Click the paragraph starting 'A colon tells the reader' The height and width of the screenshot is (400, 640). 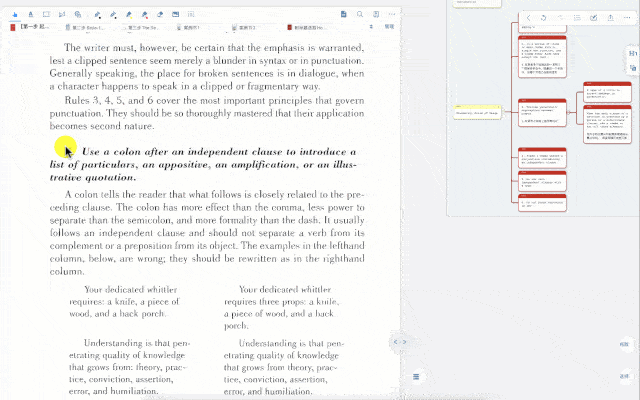[207, 233]
